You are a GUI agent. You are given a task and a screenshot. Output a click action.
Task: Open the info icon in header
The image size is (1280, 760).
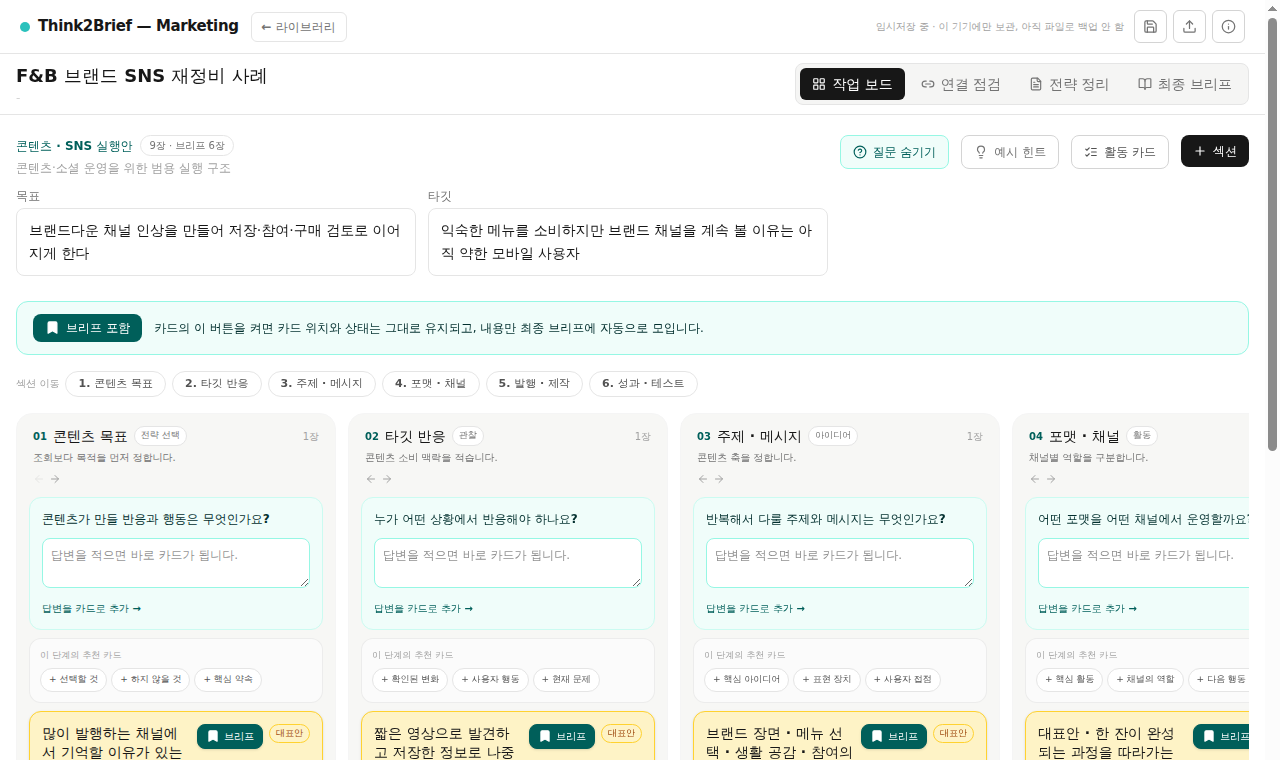(x=1228, y=26)
